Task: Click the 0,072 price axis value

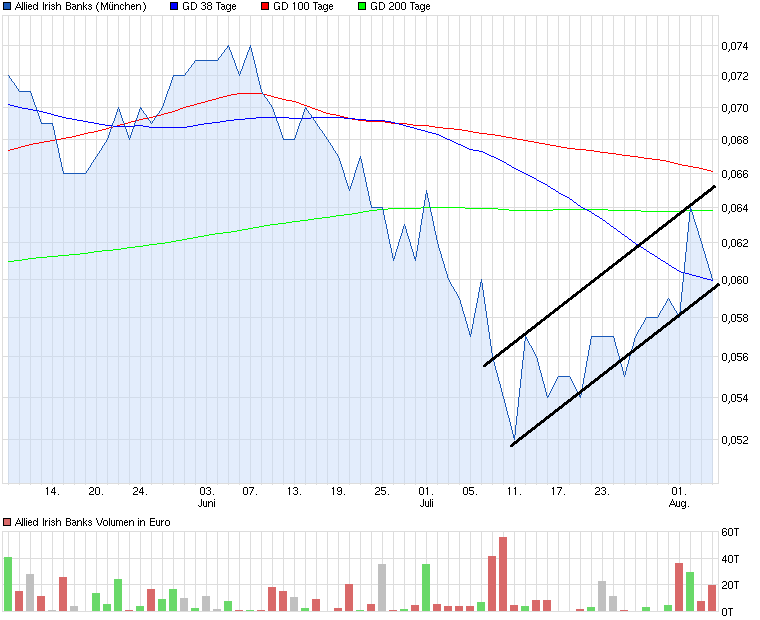Action: [735, 76]
